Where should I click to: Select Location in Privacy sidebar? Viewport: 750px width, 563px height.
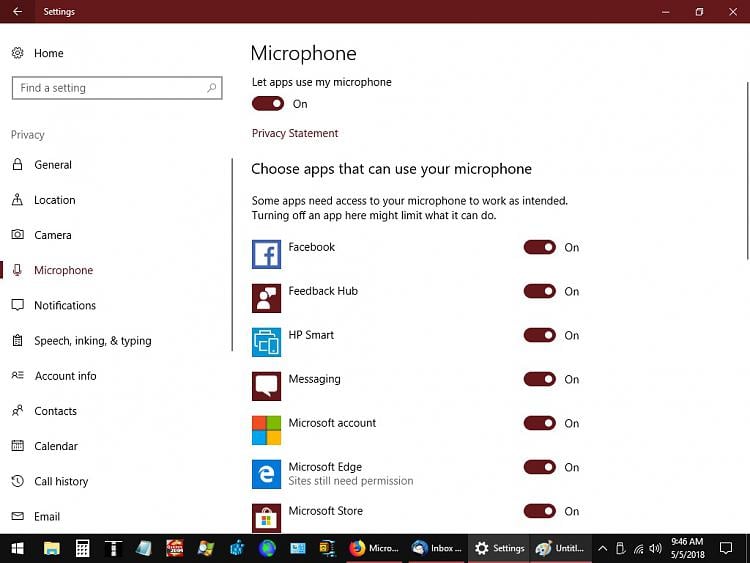[55, 200]
